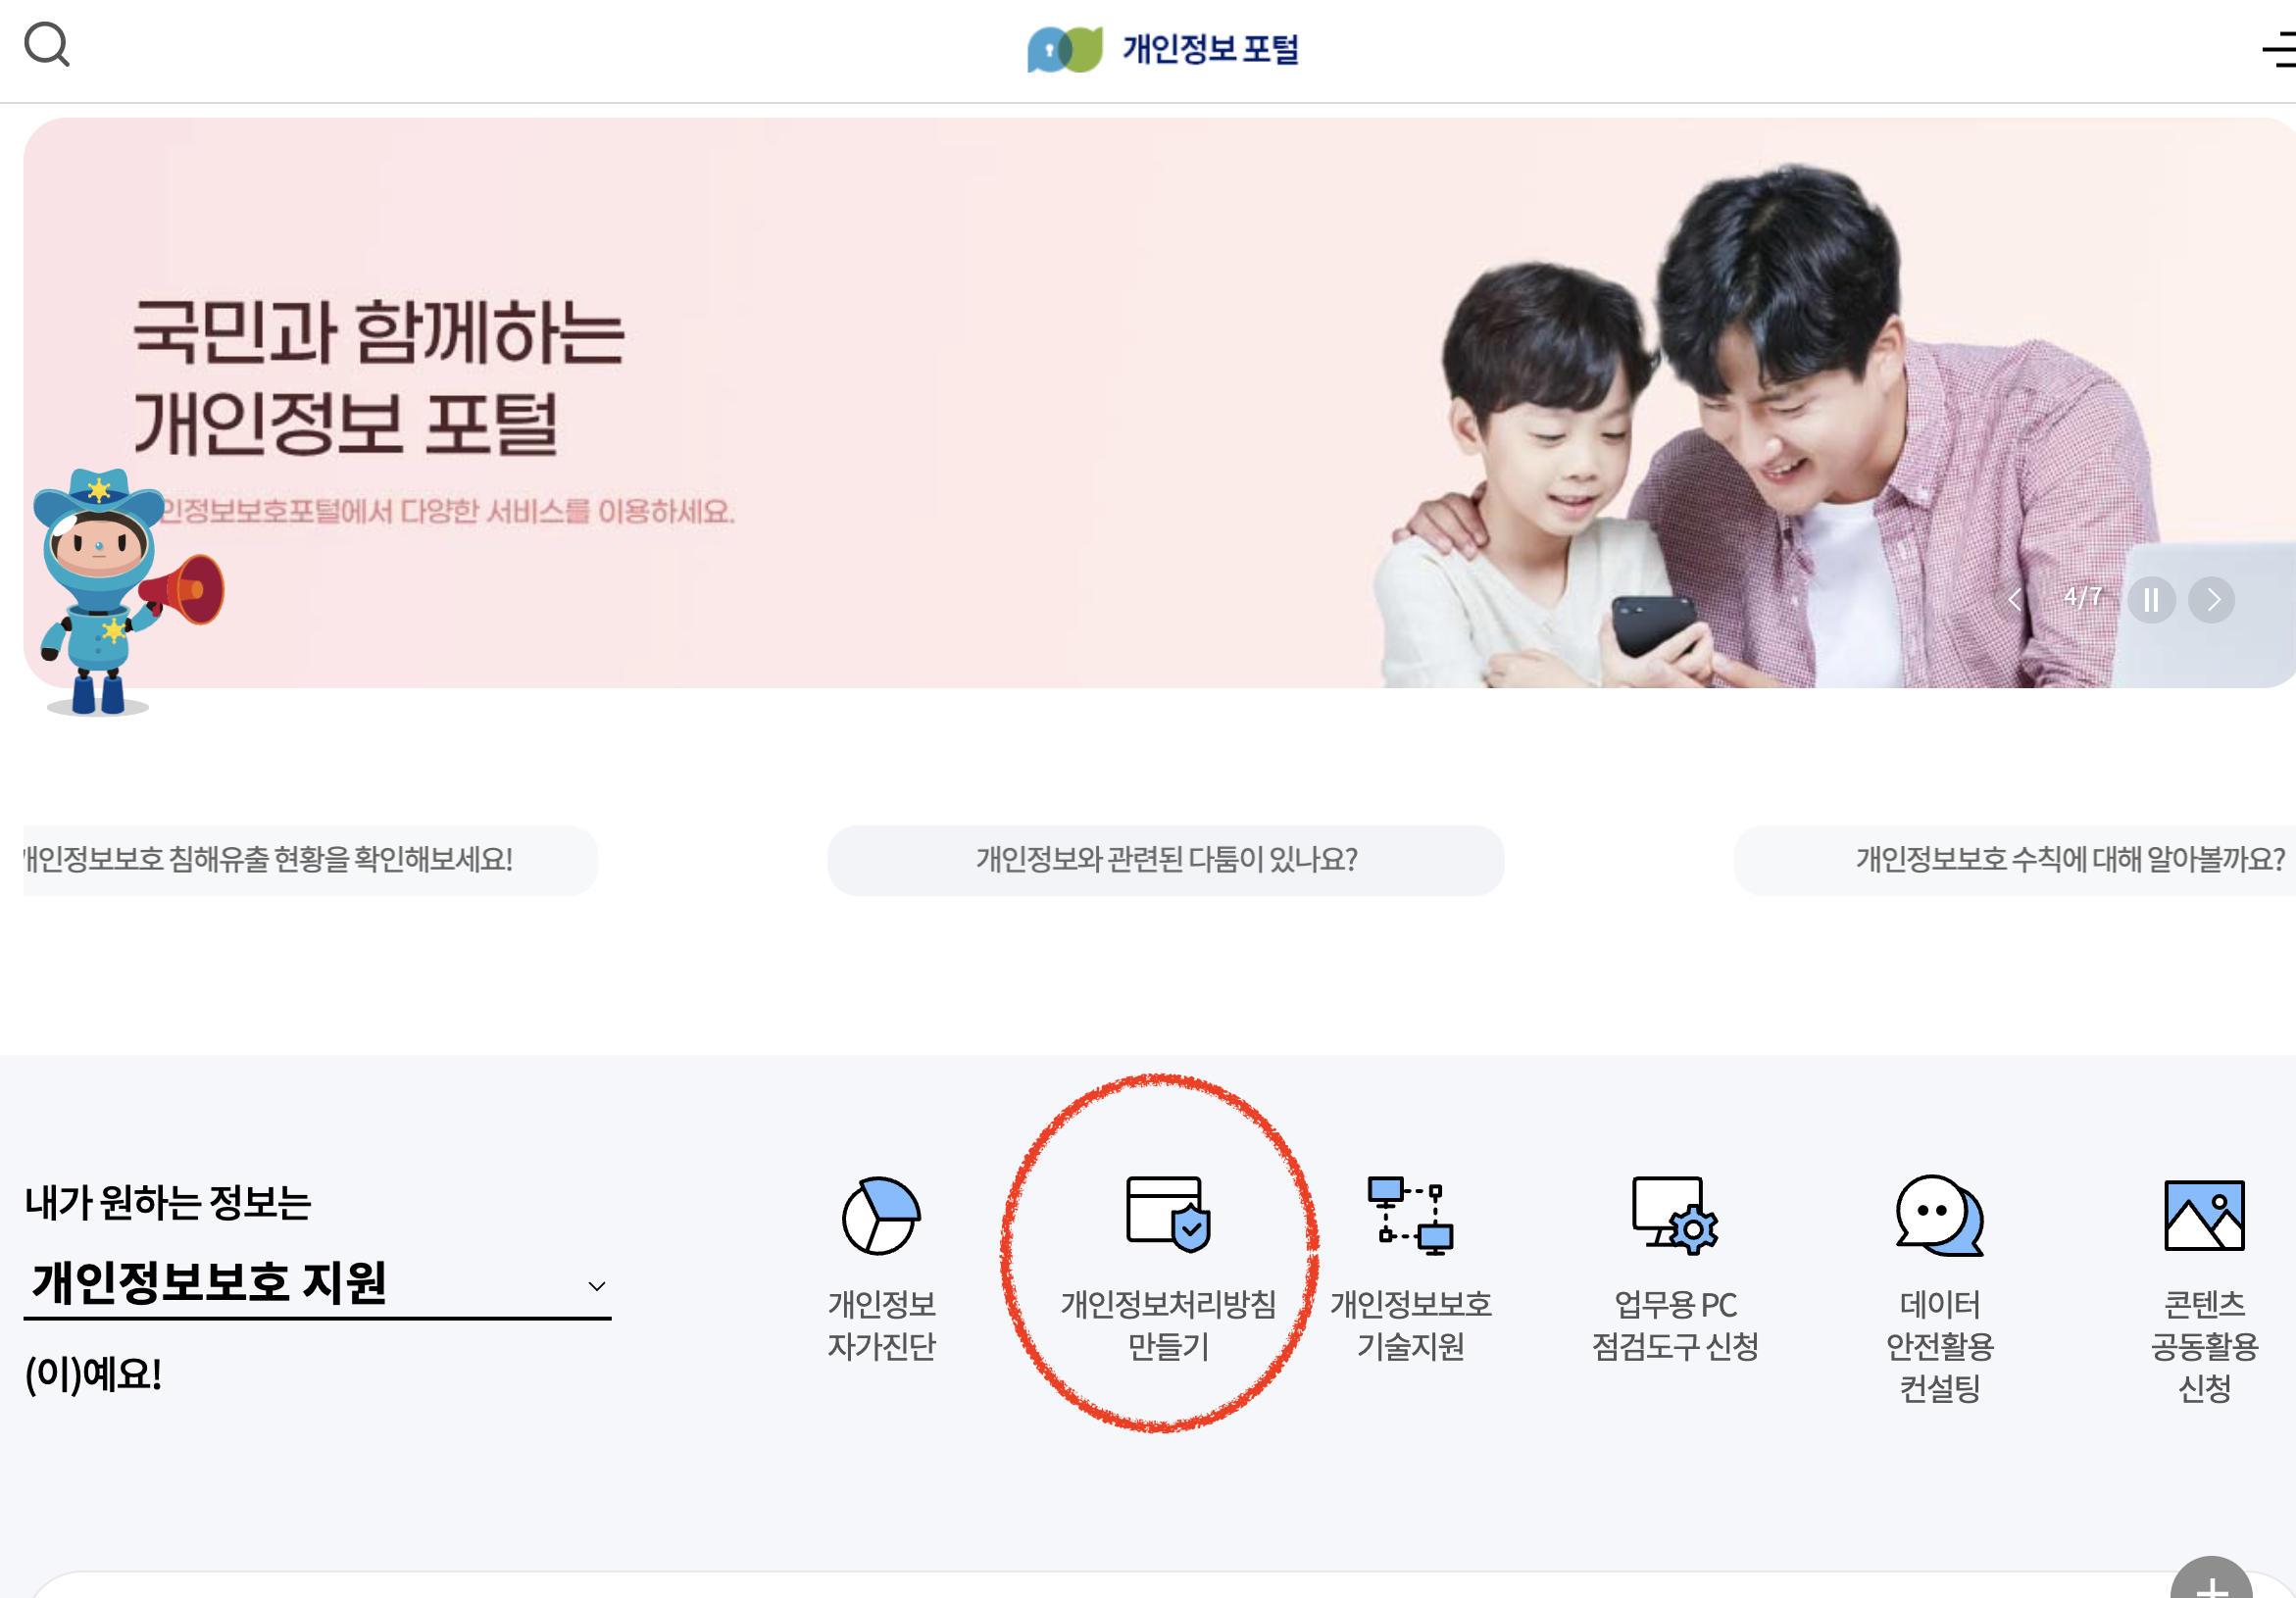Screen dimensions: 2296x1598
Task: Open the hamburger menu icon
Action: [x=2278, y=49]
